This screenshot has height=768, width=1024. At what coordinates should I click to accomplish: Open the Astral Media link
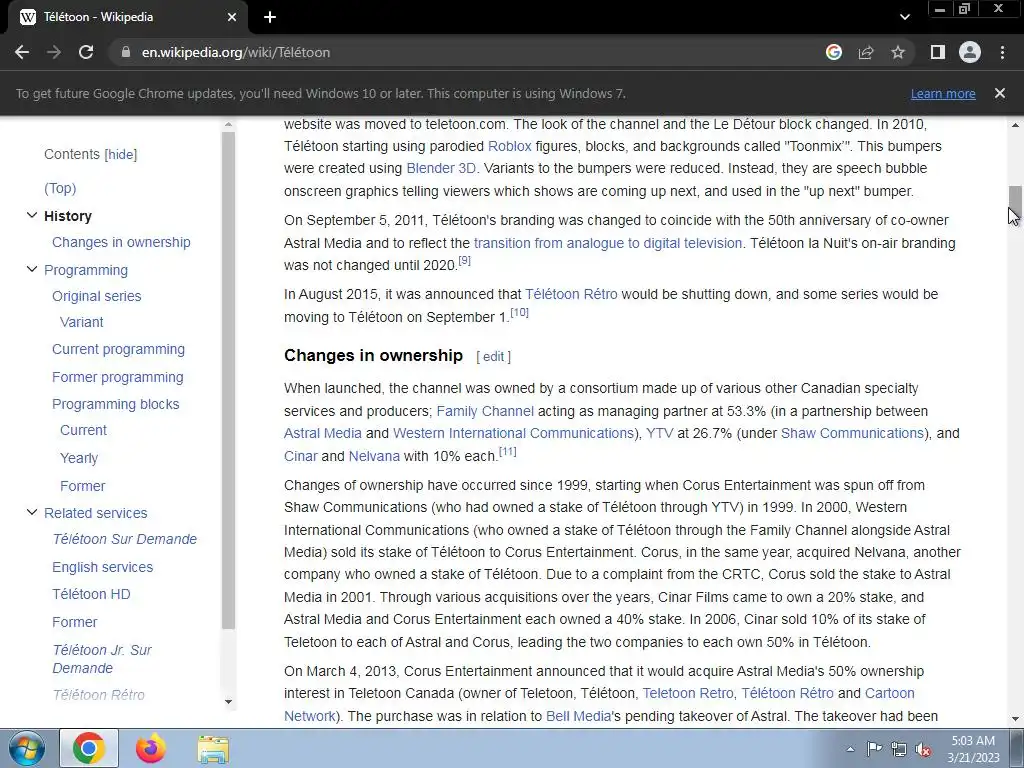pos(323,434)
